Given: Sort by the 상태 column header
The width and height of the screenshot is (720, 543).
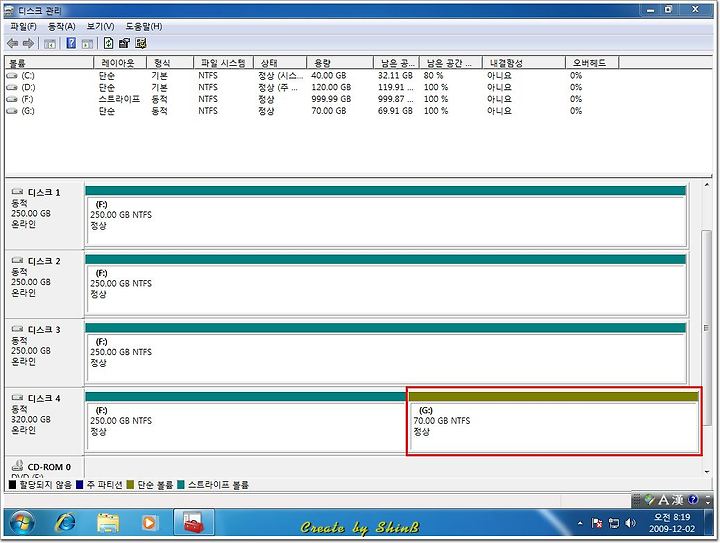Looking at the screenshot, I should pyautogui.click(x=280, y=63).
